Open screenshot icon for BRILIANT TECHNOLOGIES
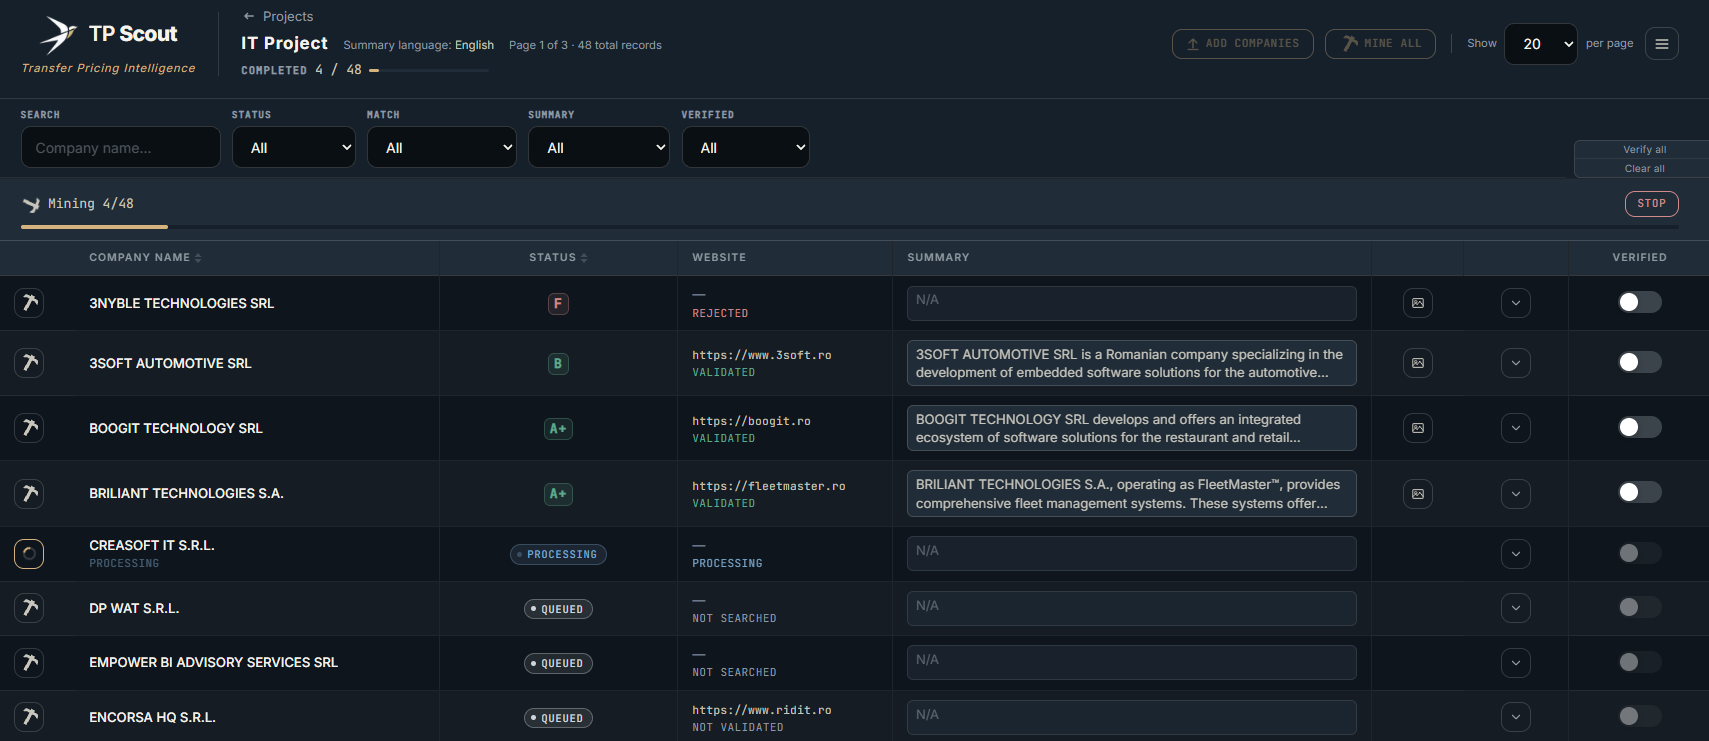Viewport: 1709px width, 741px height. pyautogui.click(x=1418, y=494)
